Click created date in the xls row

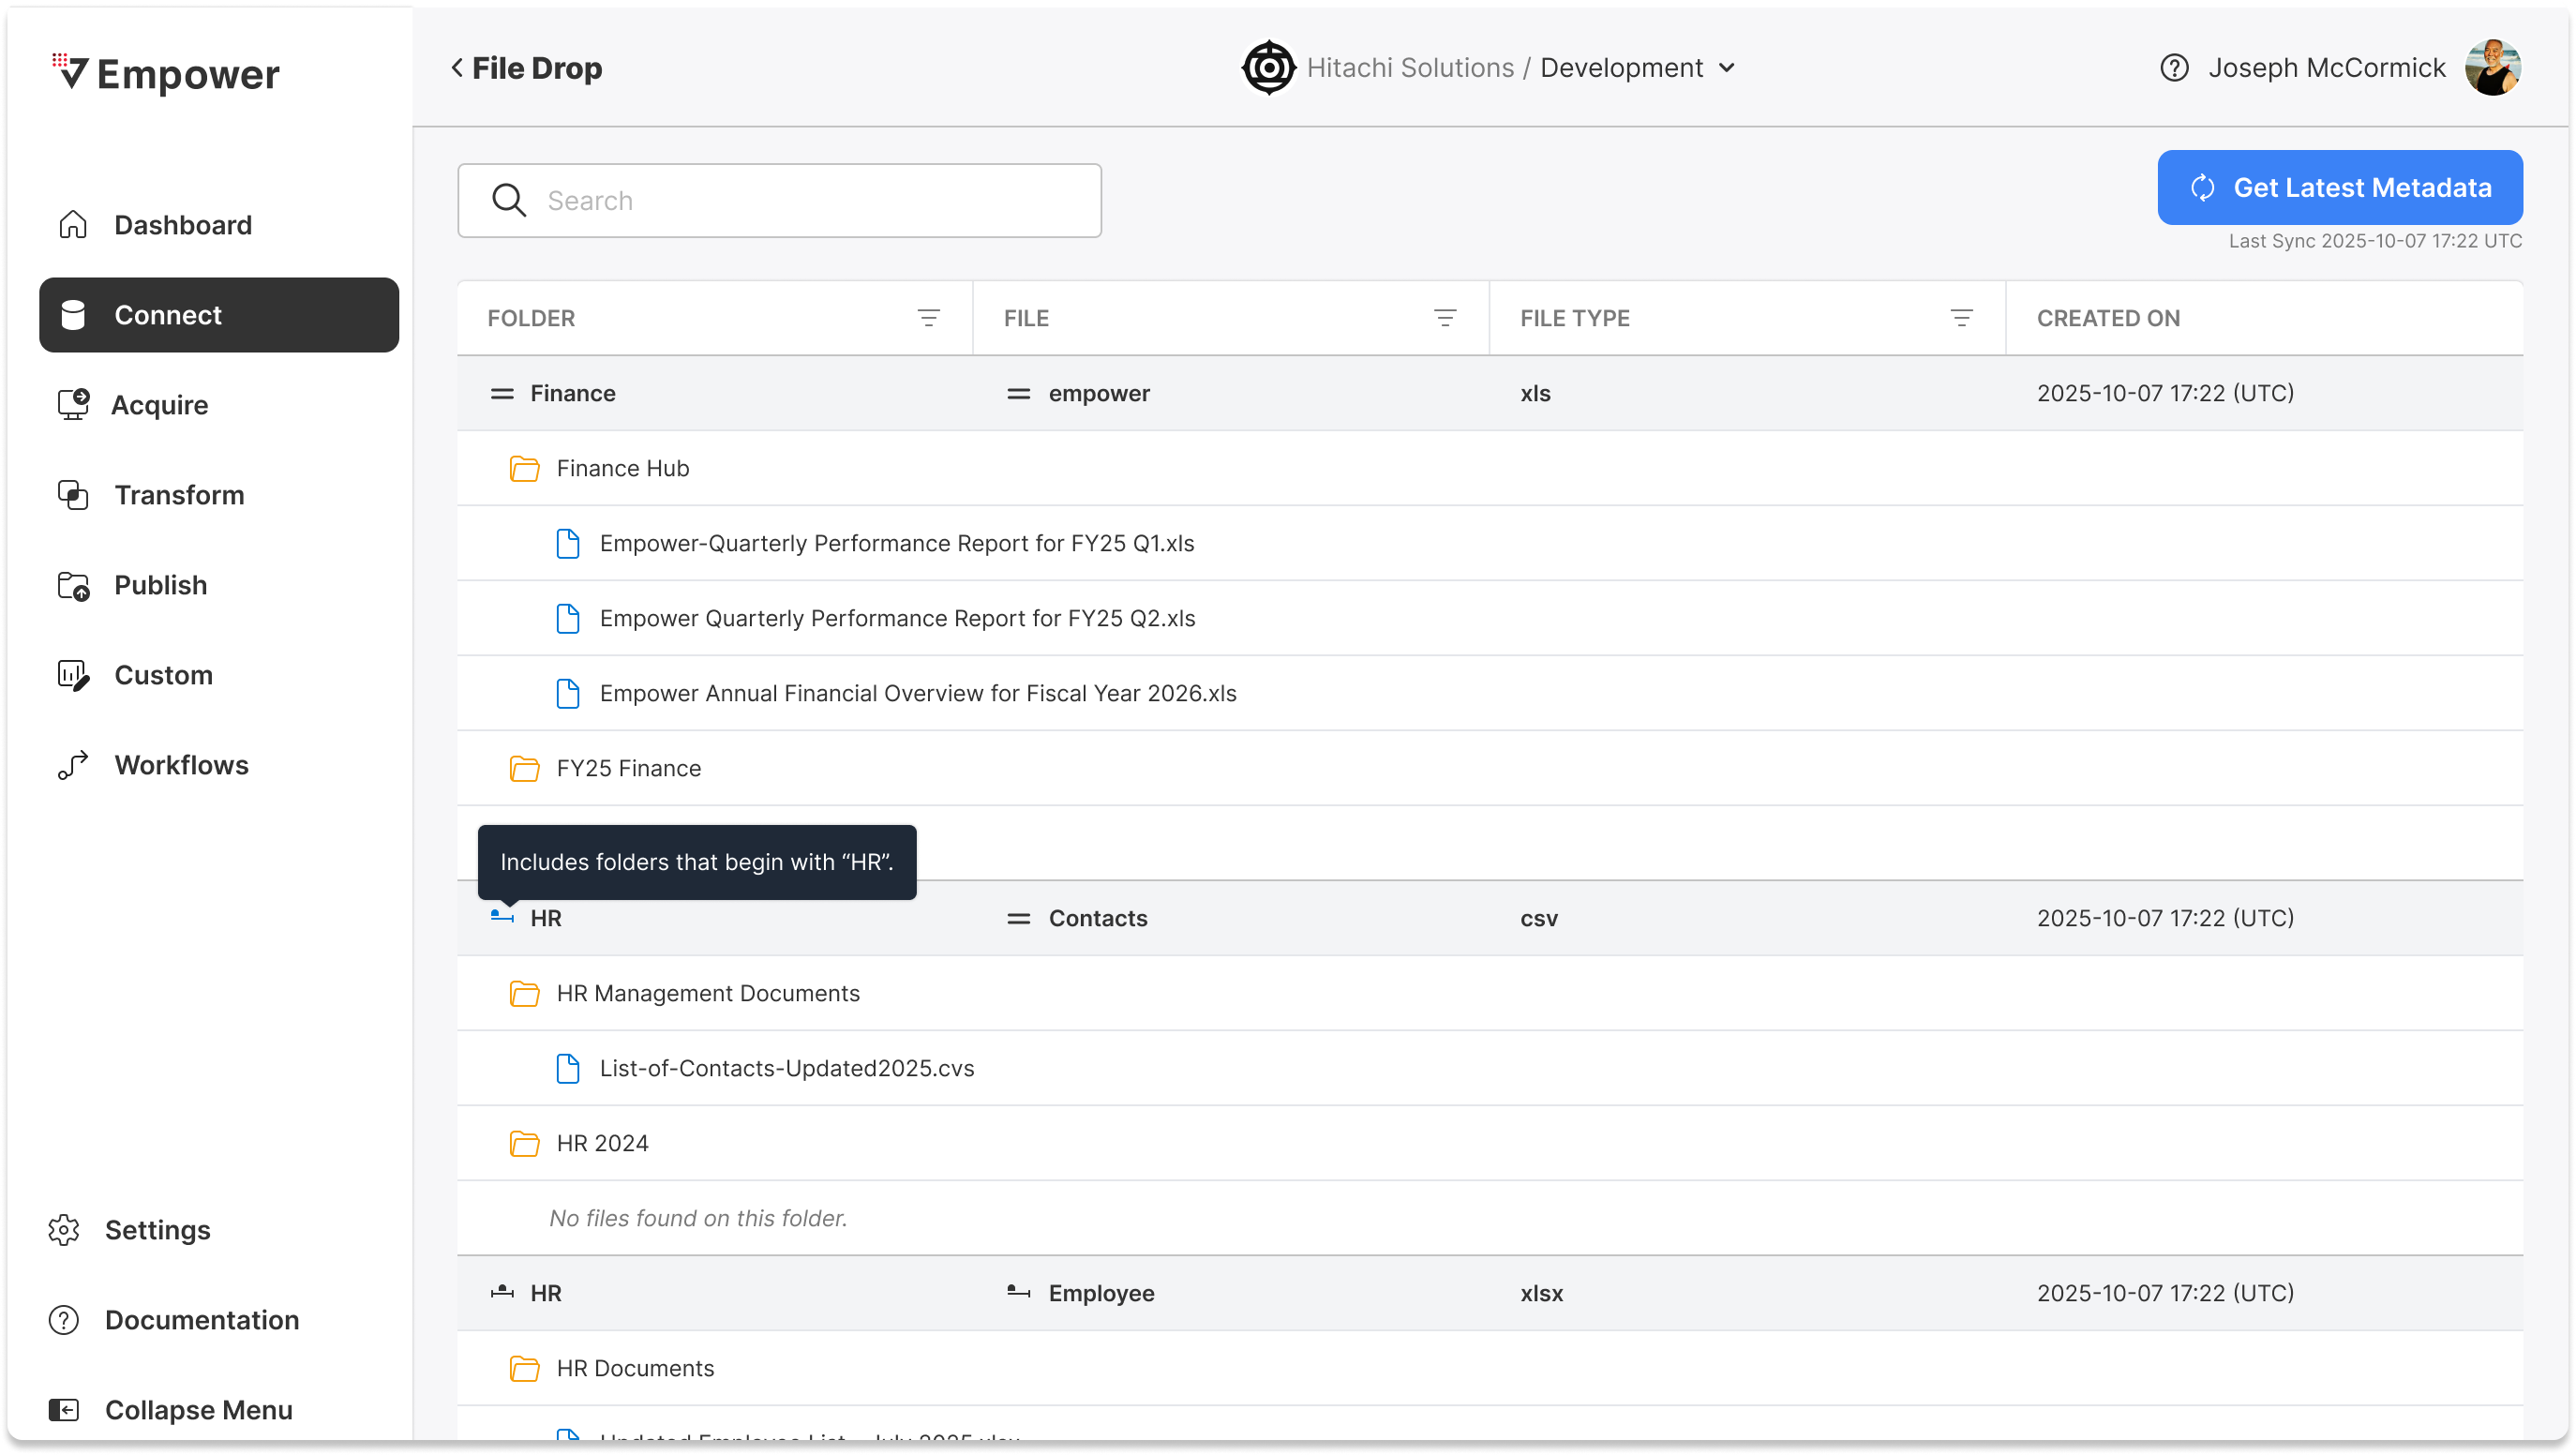[x=2166, y=394]
